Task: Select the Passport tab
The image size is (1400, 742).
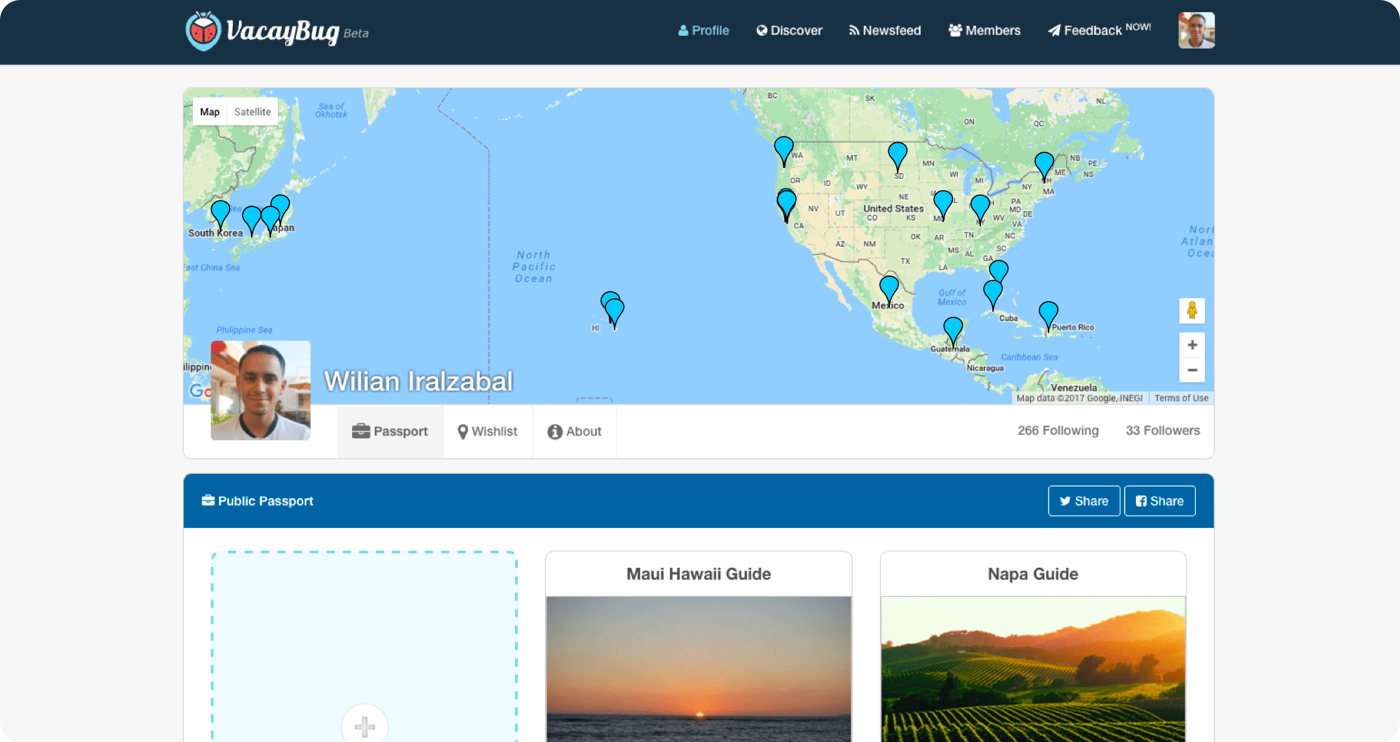Action: coord(390,431)
